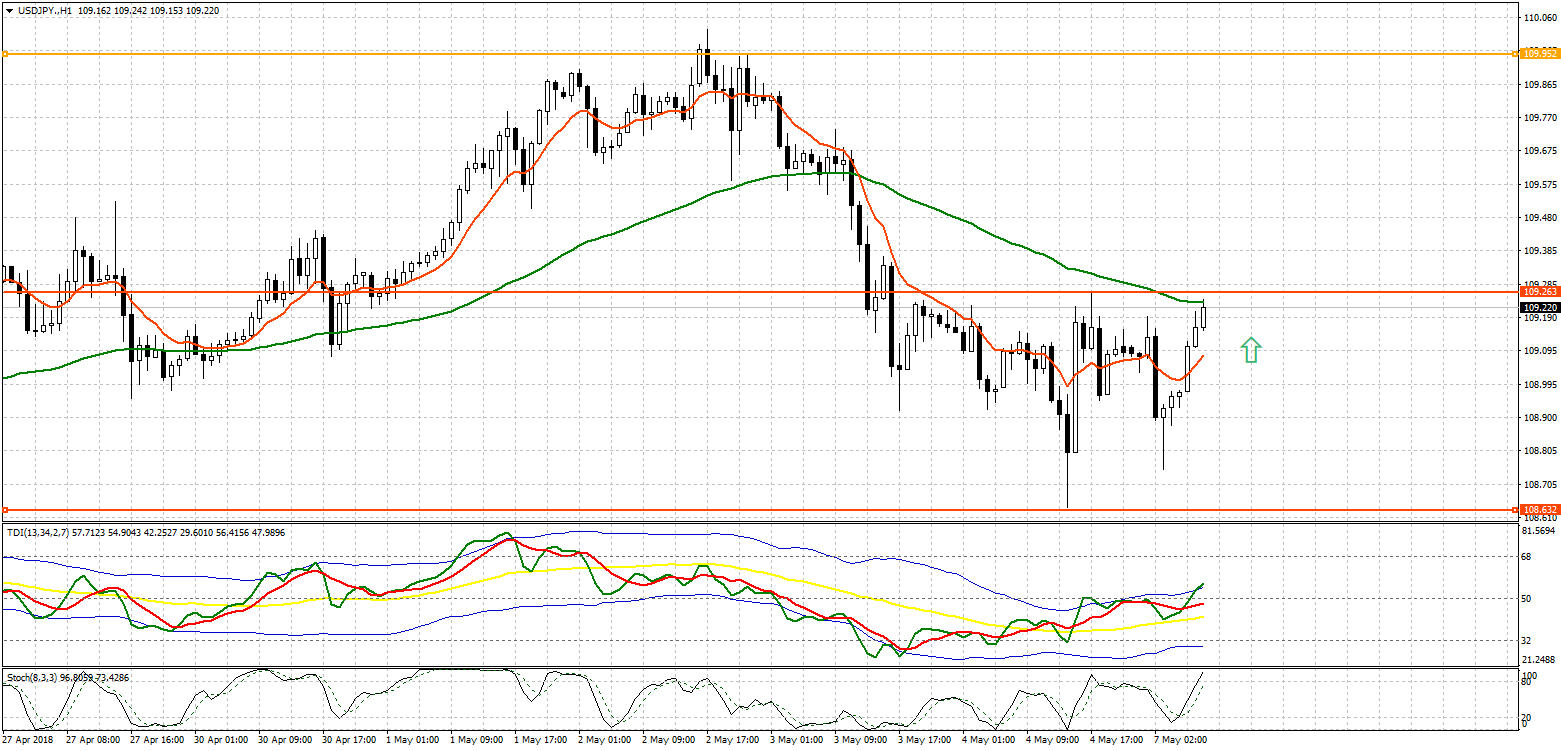1561x751 pixels.
Task: Click the 108.632 support level price label
Action: tap(1539, 509)
